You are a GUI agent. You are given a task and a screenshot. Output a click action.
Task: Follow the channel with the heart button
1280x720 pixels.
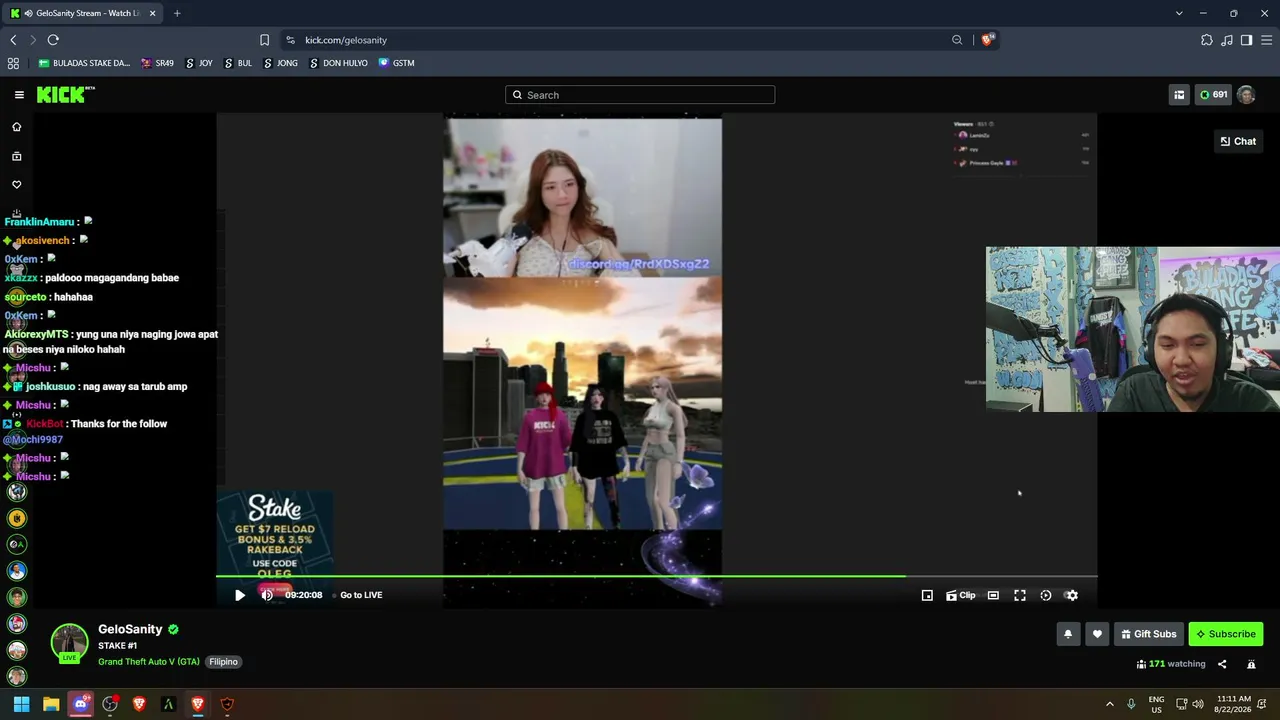click(x=1097, y=634)
